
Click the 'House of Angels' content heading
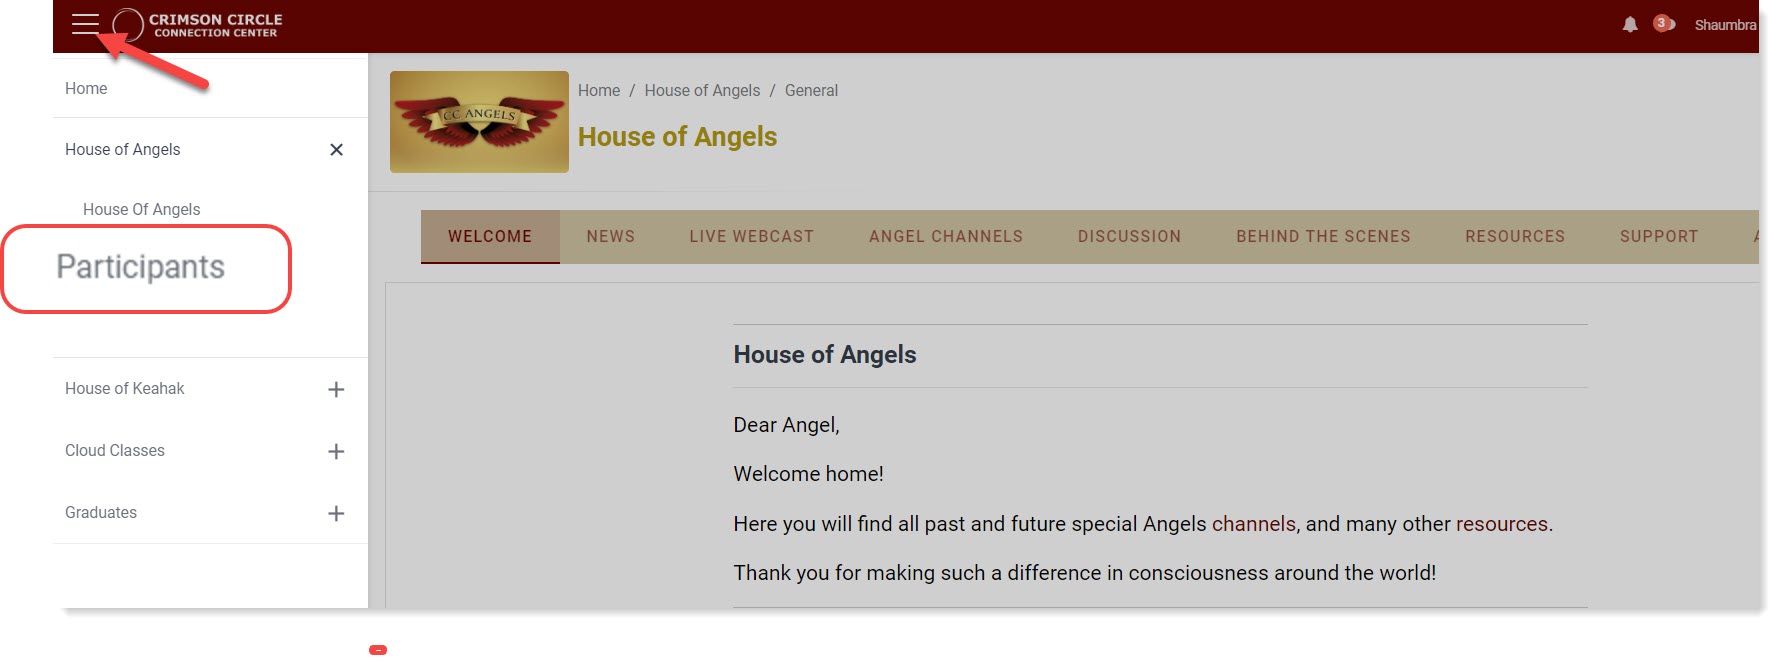point(825,355)
